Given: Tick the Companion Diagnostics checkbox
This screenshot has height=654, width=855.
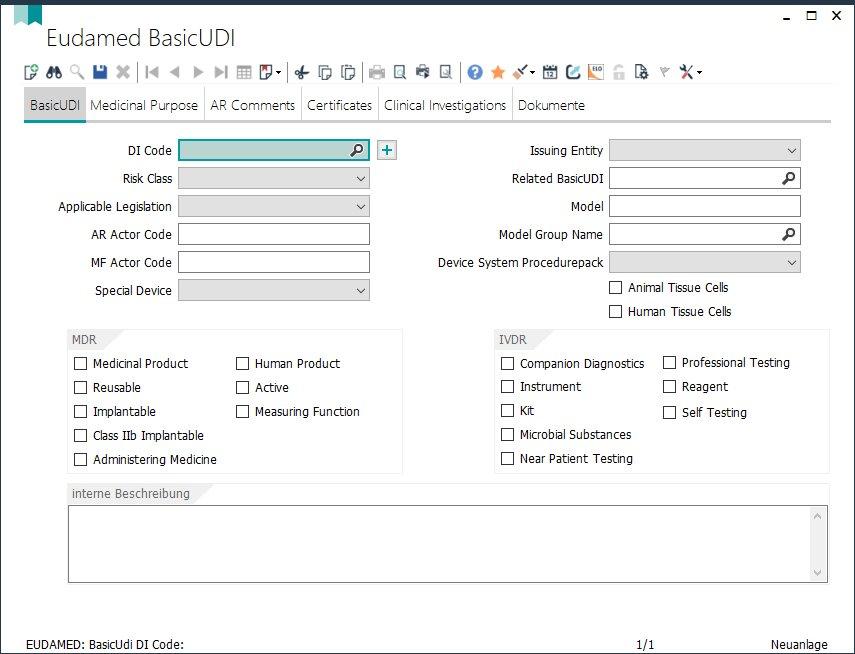Looking at the screenshot, I should tap(507, 363).
